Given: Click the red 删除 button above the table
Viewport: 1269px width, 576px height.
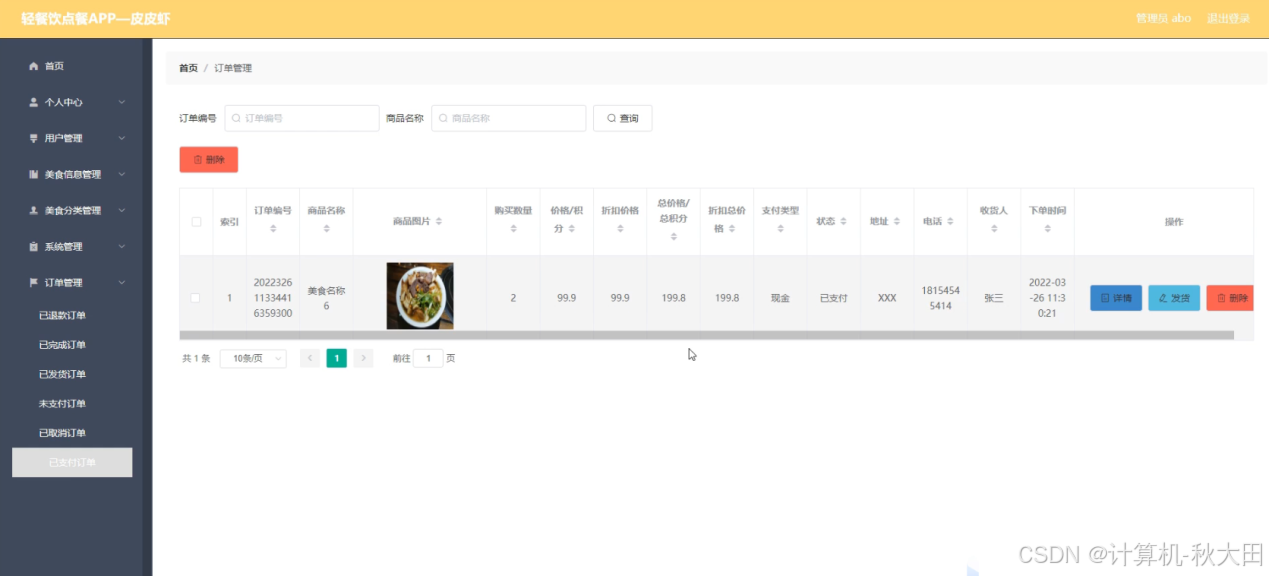Looking at the screenshot, I should 209,160.
